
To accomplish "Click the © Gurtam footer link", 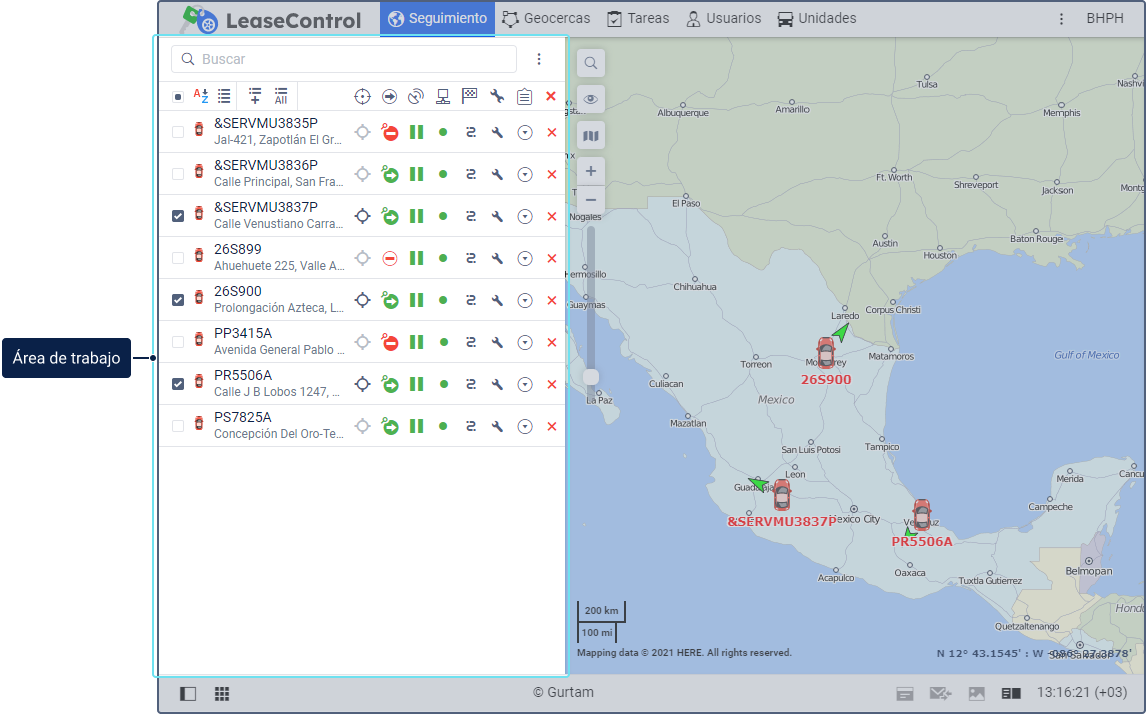I will tap(563, 693).
